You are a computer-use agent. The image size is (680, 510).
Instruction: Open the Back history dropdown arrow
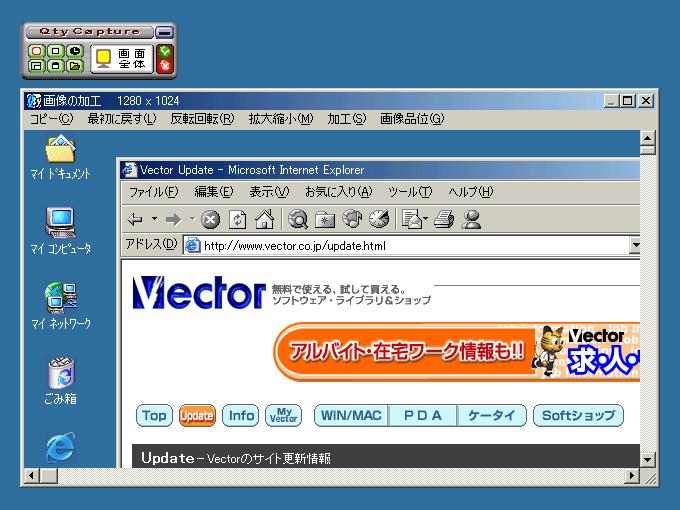[154, 219]
